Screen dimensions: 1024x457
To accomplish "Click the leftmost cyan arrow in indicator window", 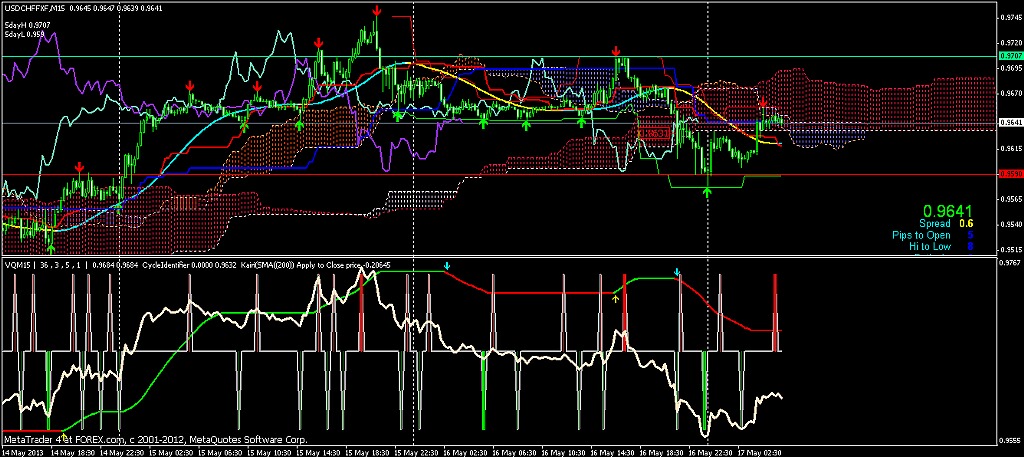I will click(447, 266).
